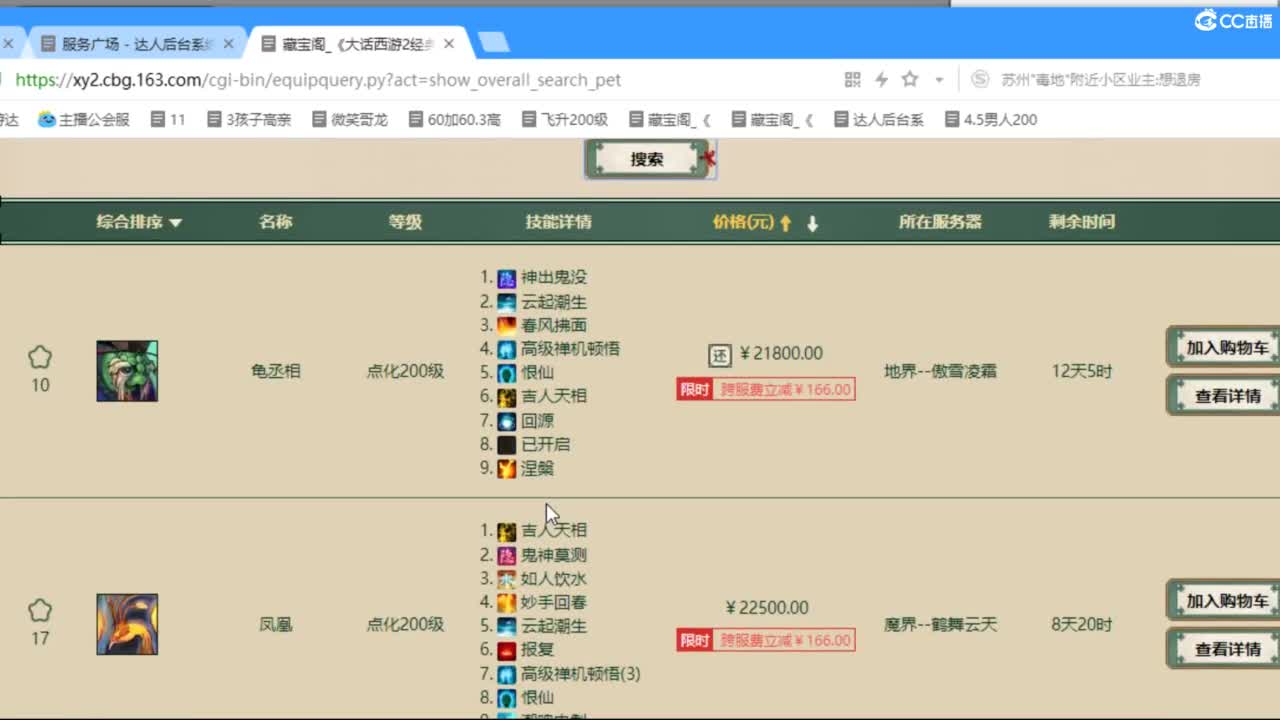Click the 涅槃 skill icon
Screen dimensions: 1280x720
507,469
